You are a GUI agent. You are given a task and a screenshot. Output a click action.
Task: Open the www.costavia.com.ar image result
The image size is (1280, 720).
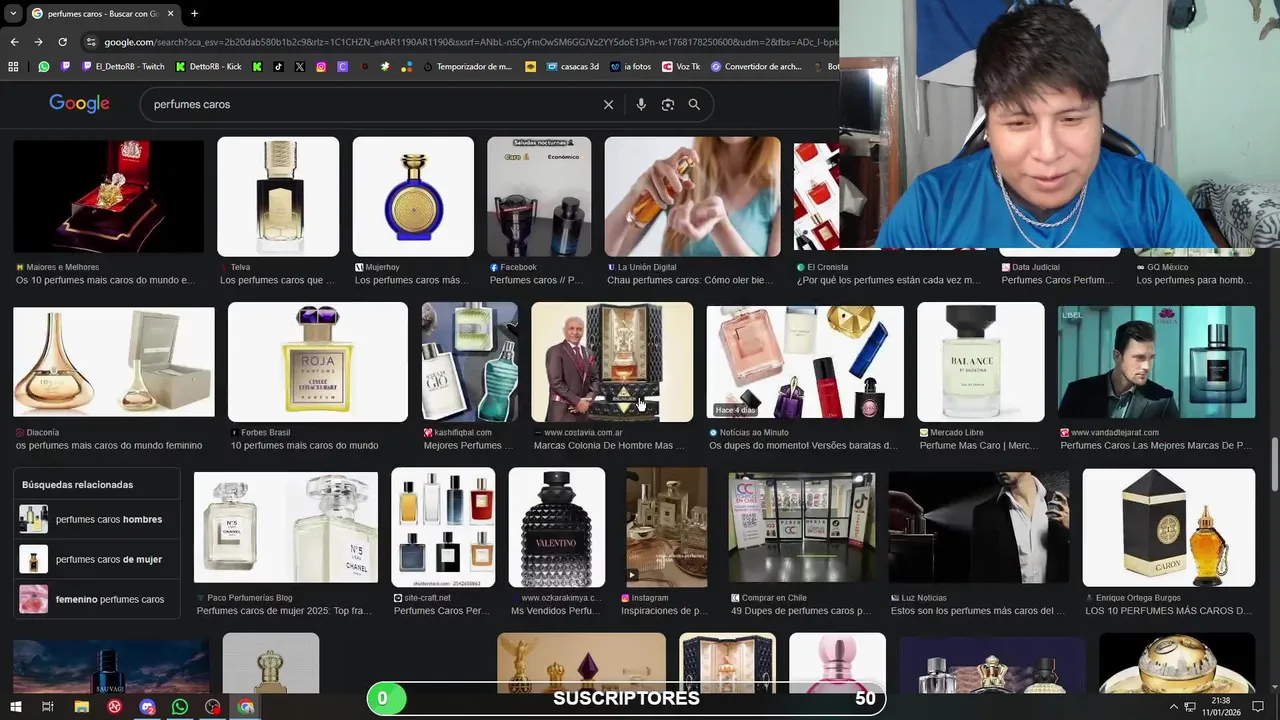[612, 361]
